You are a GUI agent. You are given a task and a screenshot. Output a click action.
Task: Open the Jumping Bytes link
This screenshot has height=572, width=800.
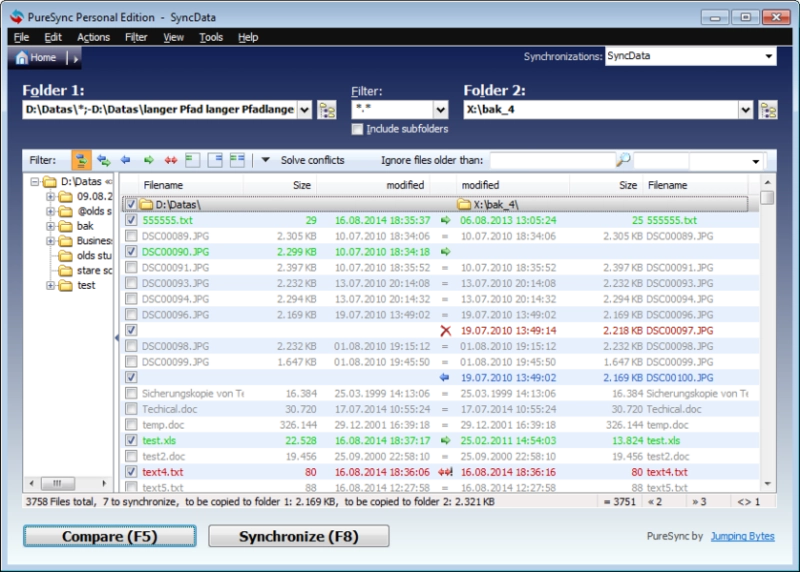point(742,536)
